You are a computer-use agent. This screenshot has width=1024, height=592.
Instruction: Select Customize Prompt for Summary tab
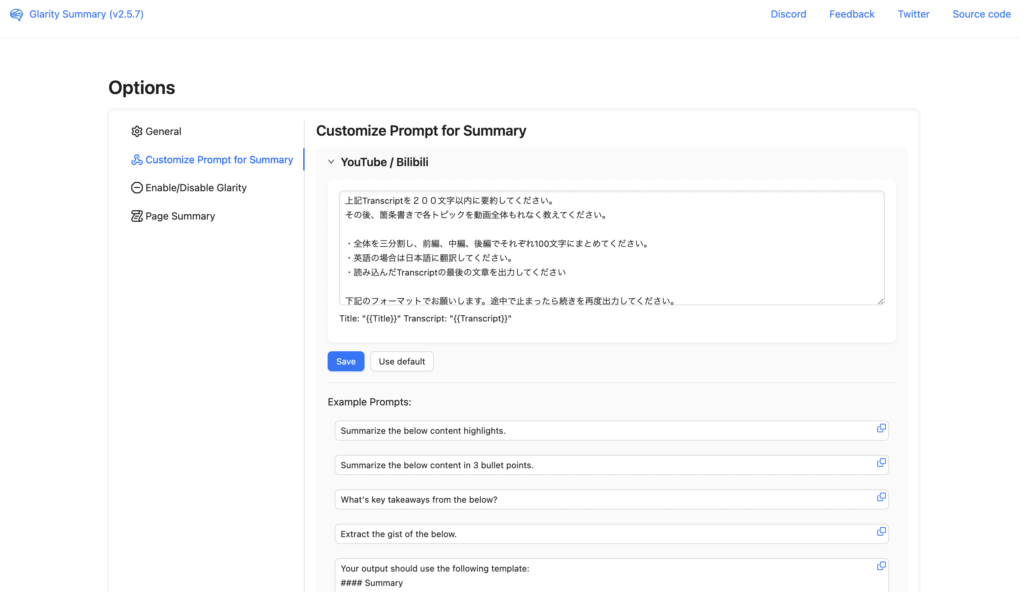pos(219,160)
